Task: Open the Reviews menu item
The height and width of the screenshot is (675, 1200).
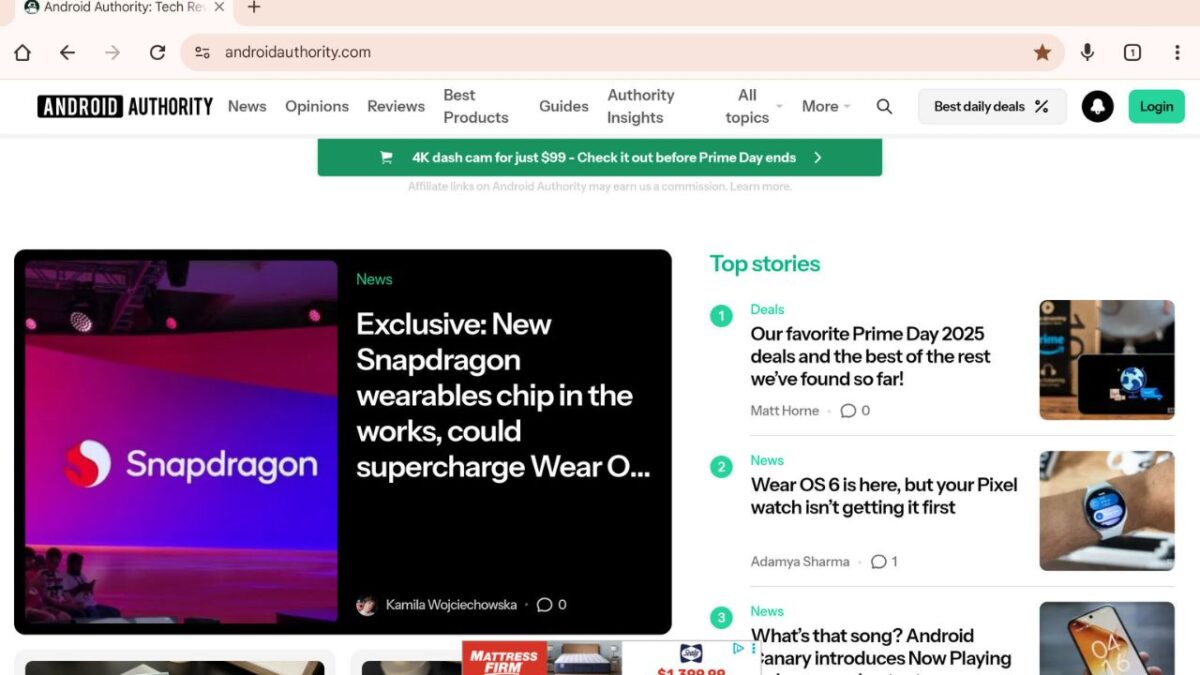Action: point(395,106)
